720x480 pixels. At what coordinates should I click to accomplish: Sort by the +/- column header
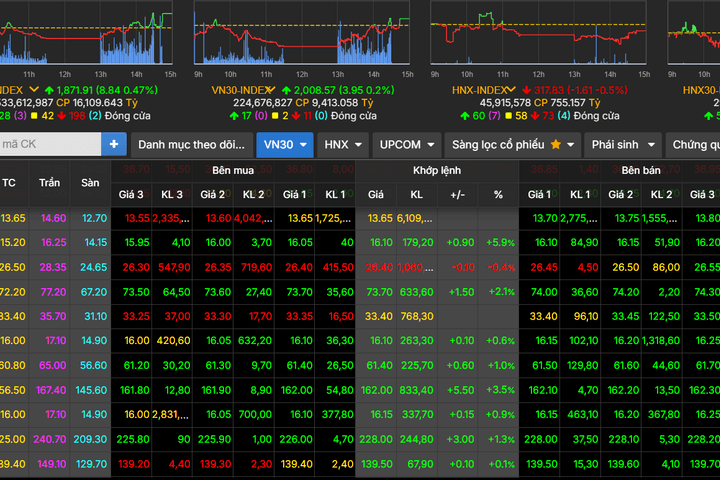[x=457, y=195]
